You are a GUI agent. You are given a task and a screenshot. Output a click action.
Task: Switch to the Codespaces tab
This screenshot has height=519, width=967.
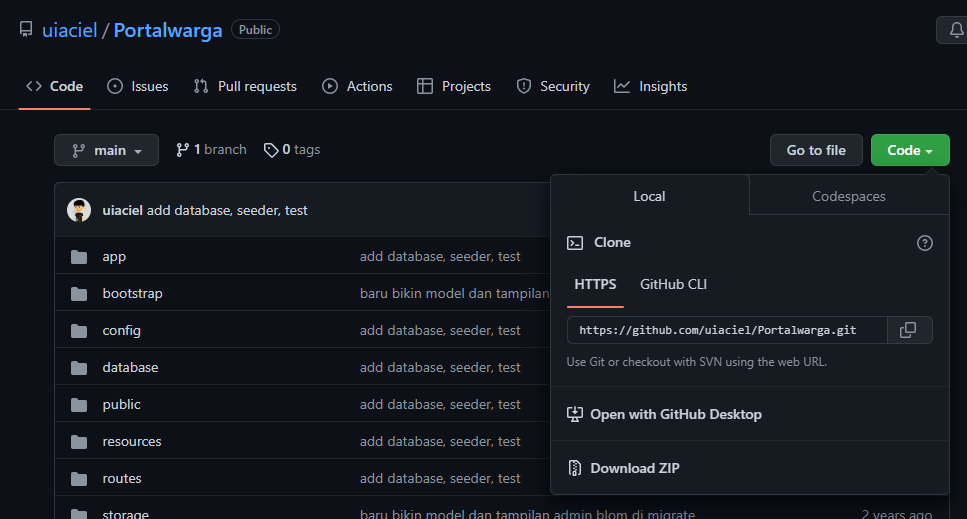(x=849, y=196)
